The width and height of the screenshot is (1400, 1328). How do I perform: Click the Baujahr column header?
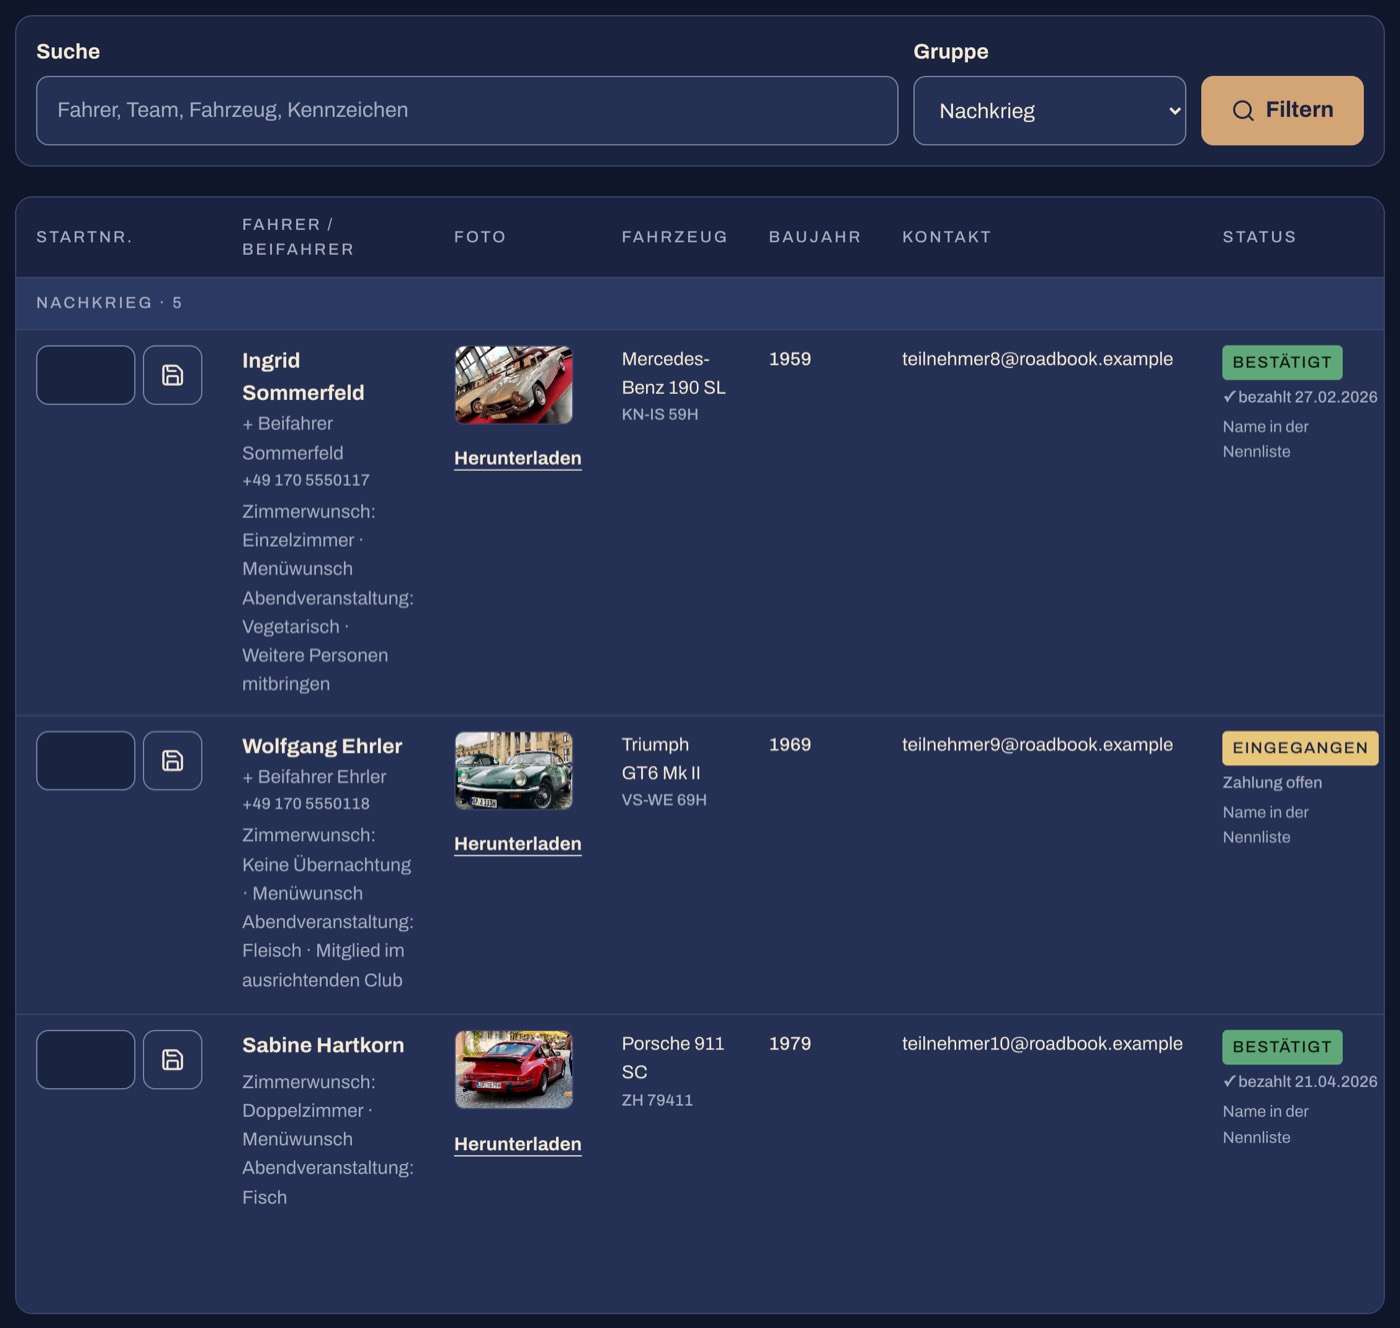click(815, 237)
